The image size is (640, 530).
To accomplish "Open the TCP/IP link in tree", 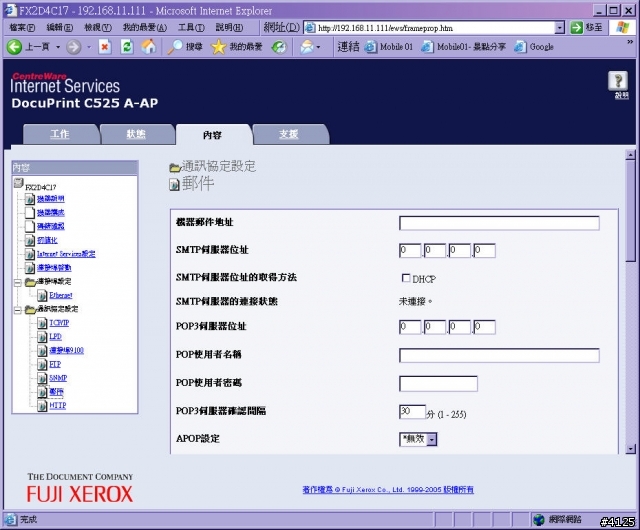I will click(59, 323).
